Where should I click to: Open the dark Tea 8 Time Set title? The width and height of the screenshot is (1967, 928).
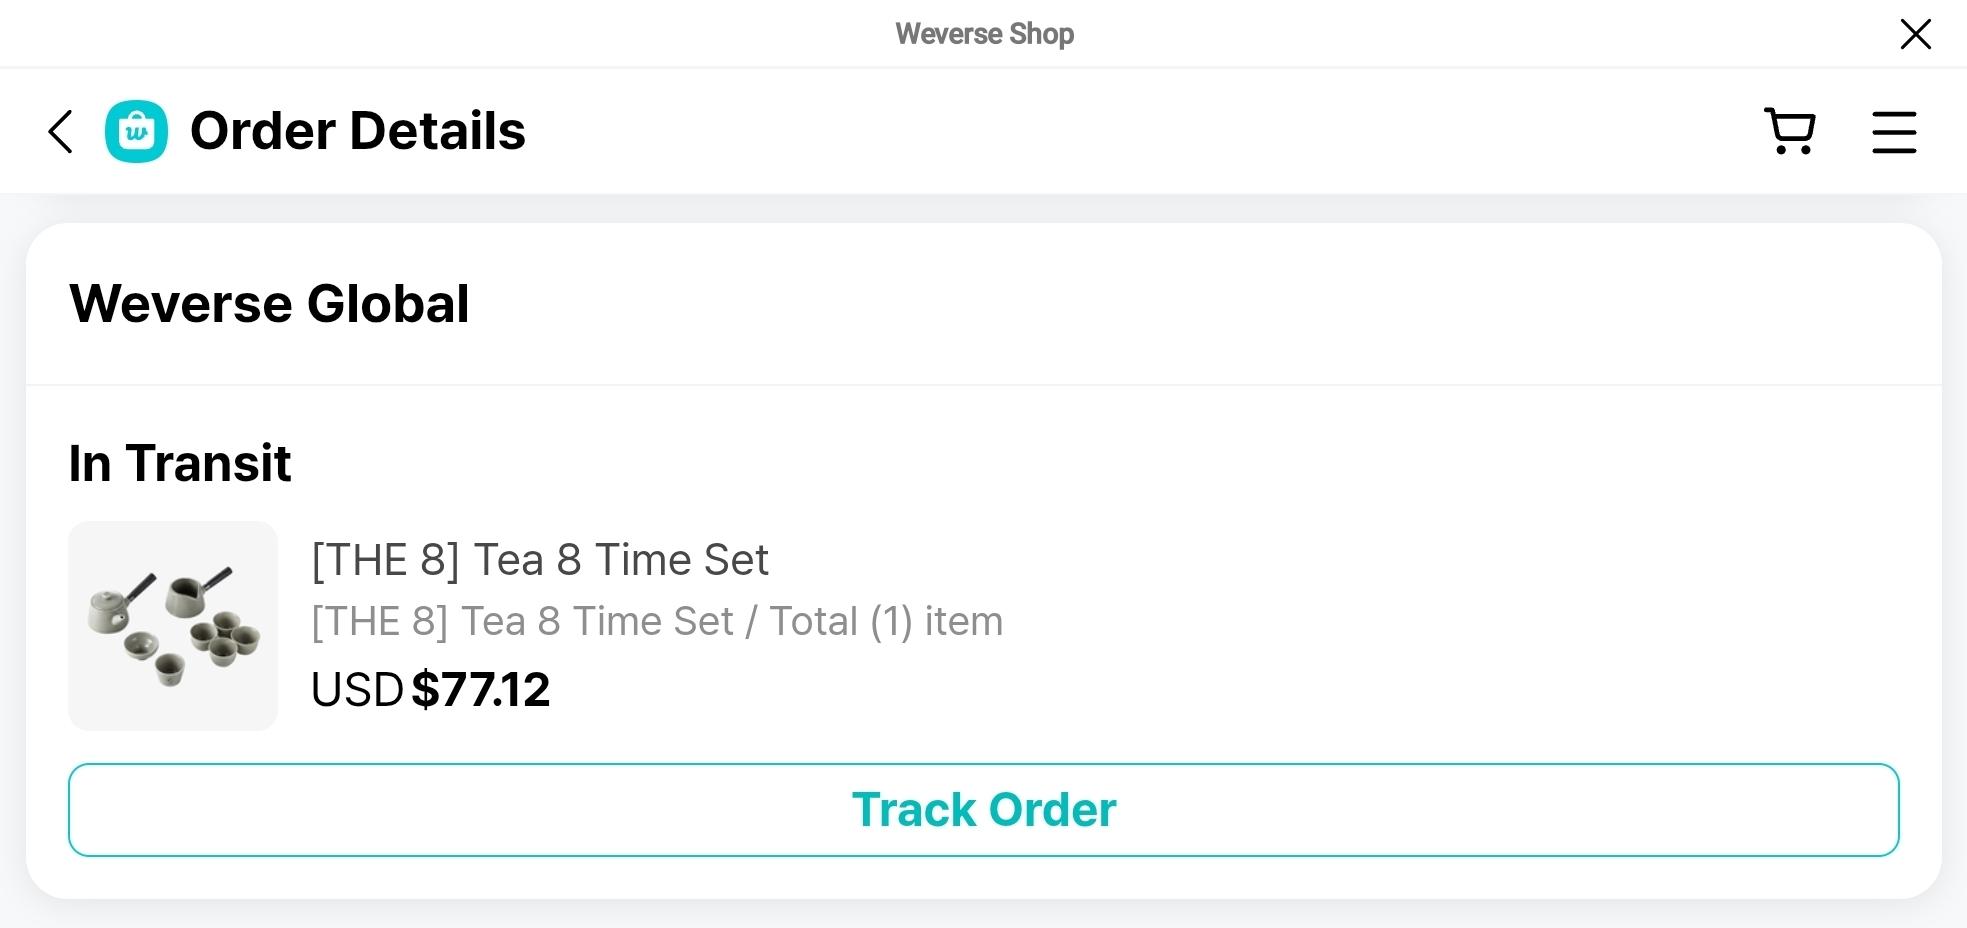tap(620, 560)
